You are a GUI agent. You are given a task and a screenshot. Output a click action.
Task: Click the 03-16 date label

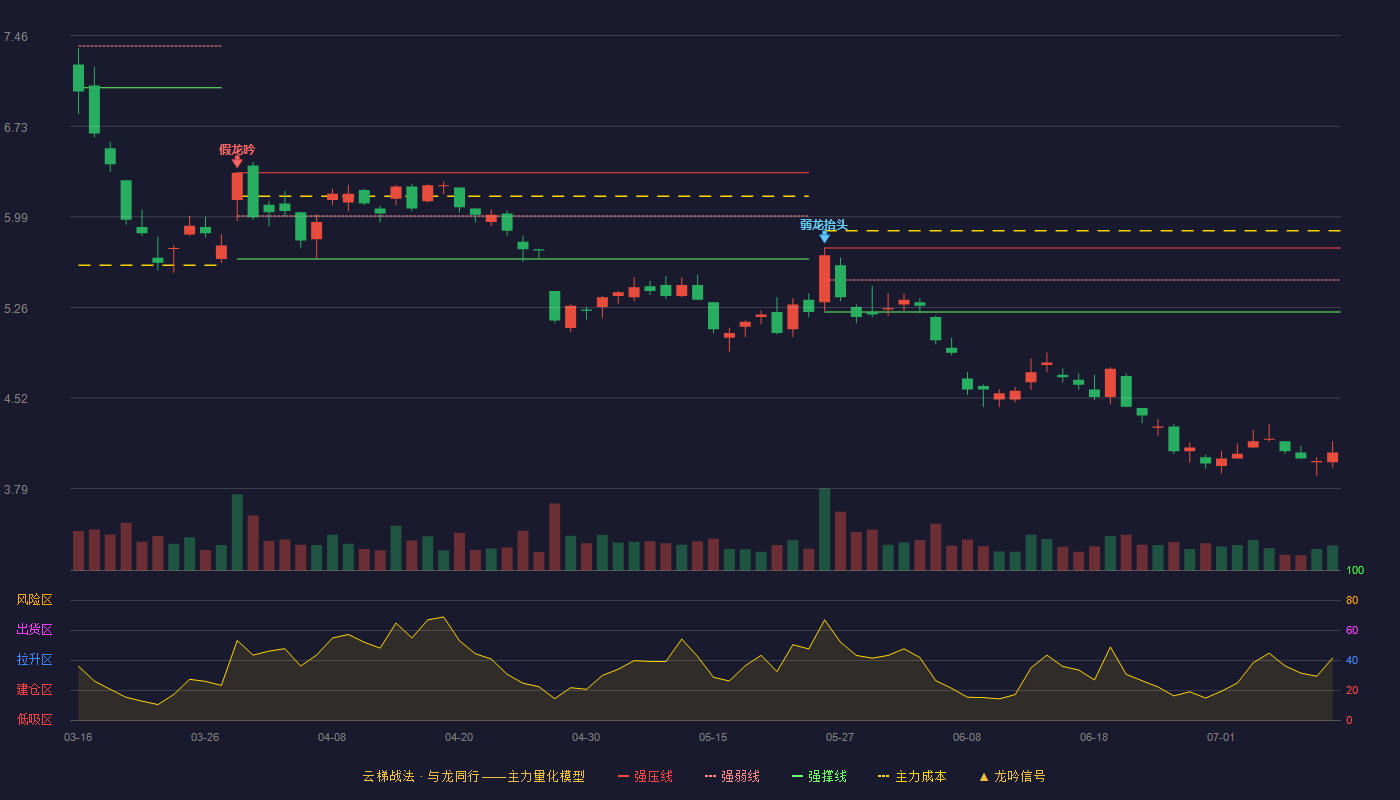pyautogui.click(x=78, y=737)
